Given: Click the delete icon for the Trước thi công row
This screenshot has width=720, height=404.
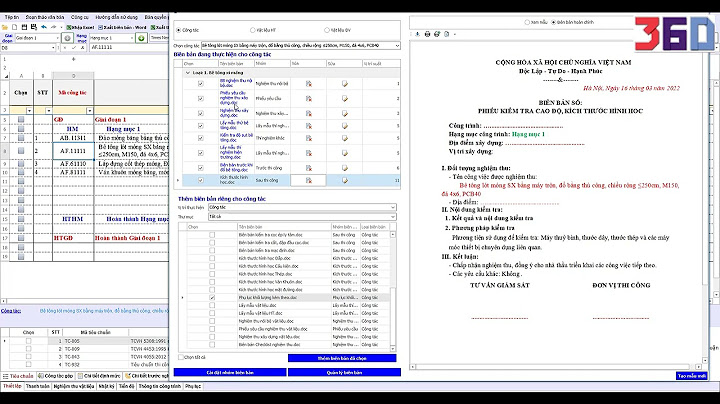Looking at the screenshot, I should (309, 168).
